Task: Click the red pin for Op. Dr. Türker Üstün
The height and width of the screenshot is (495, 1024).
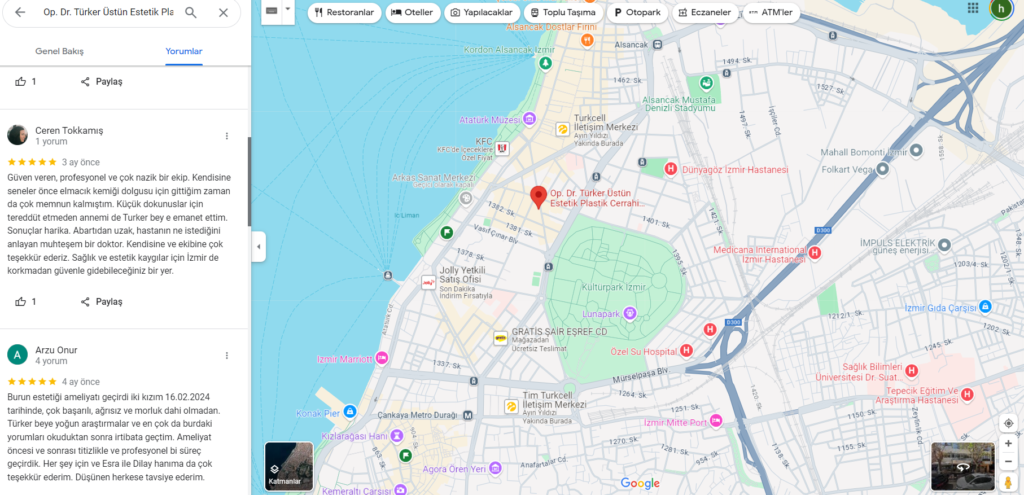Action: tap(538, 197)
